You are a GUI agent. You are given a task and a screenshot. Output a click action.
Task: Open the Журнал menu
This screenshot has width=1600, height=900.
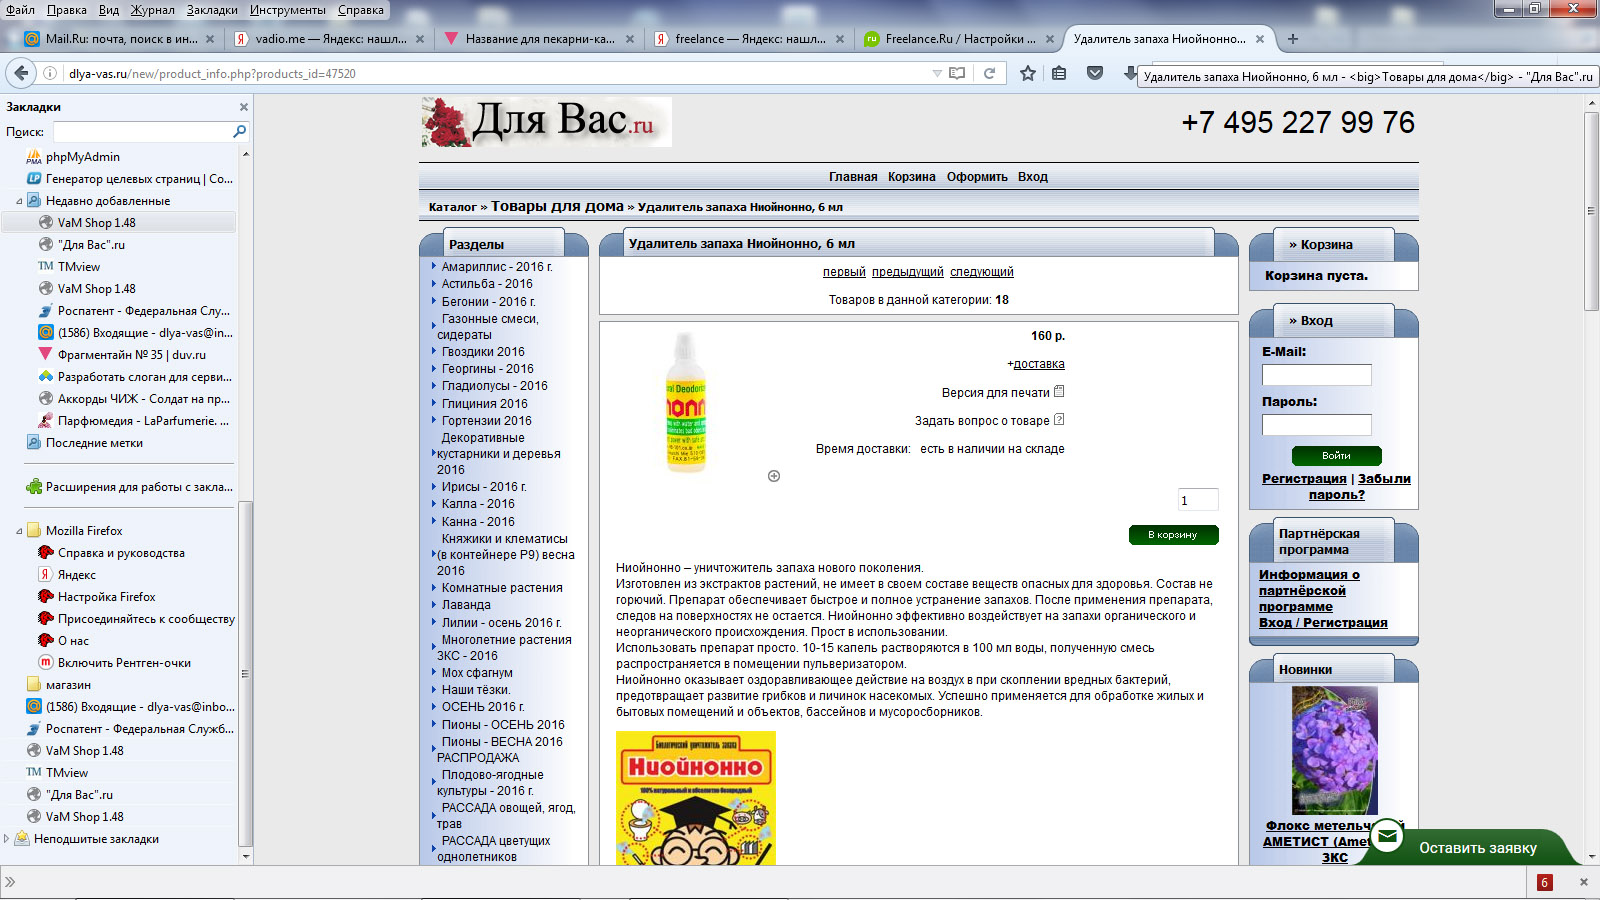pyautogui.click(x=152, y=10)
